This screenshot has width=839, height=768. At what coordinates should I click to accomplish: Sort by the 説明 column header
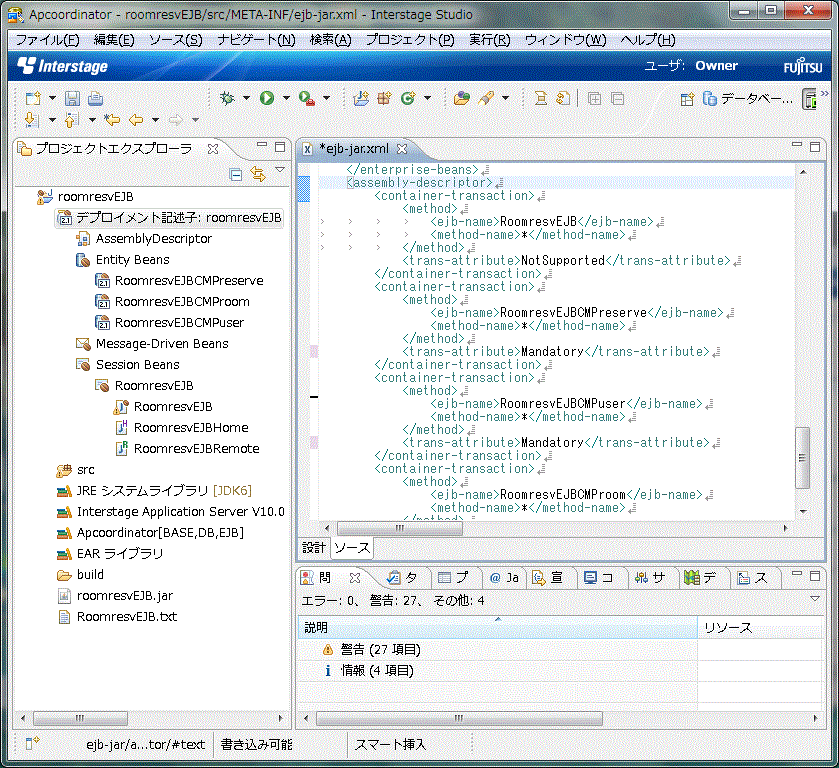pyautogui.click(x=498, y=627)
